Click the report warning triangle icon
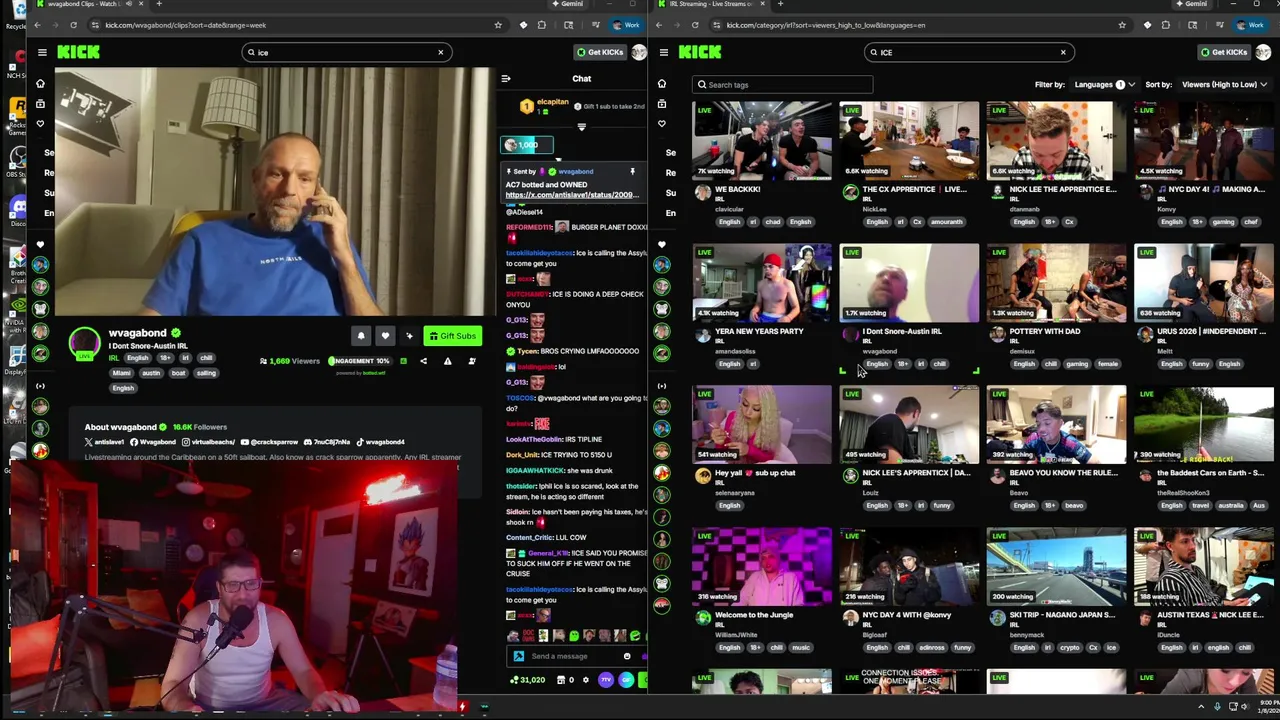 pyautogui.click(x=447, y=361)
